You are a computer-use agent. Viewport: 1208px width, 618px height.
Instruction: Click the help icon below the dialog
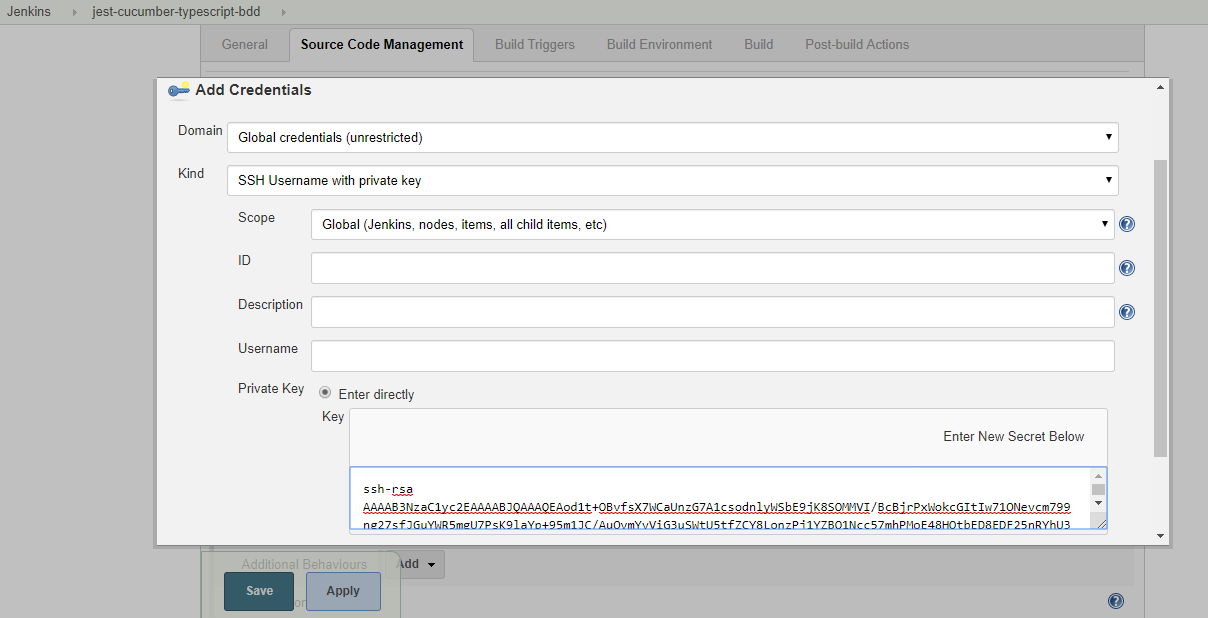1116,601
